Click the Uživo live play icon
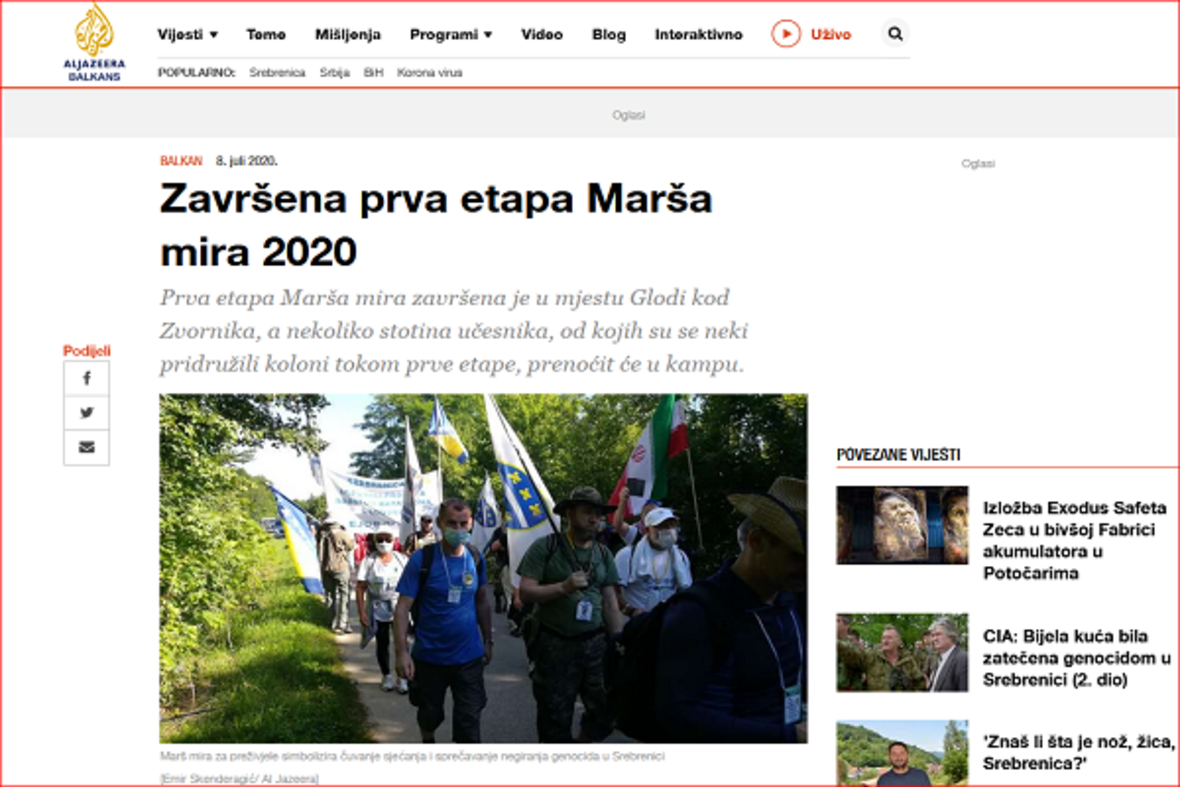Viewport: 1180px width, 787px height. (786, 34)
